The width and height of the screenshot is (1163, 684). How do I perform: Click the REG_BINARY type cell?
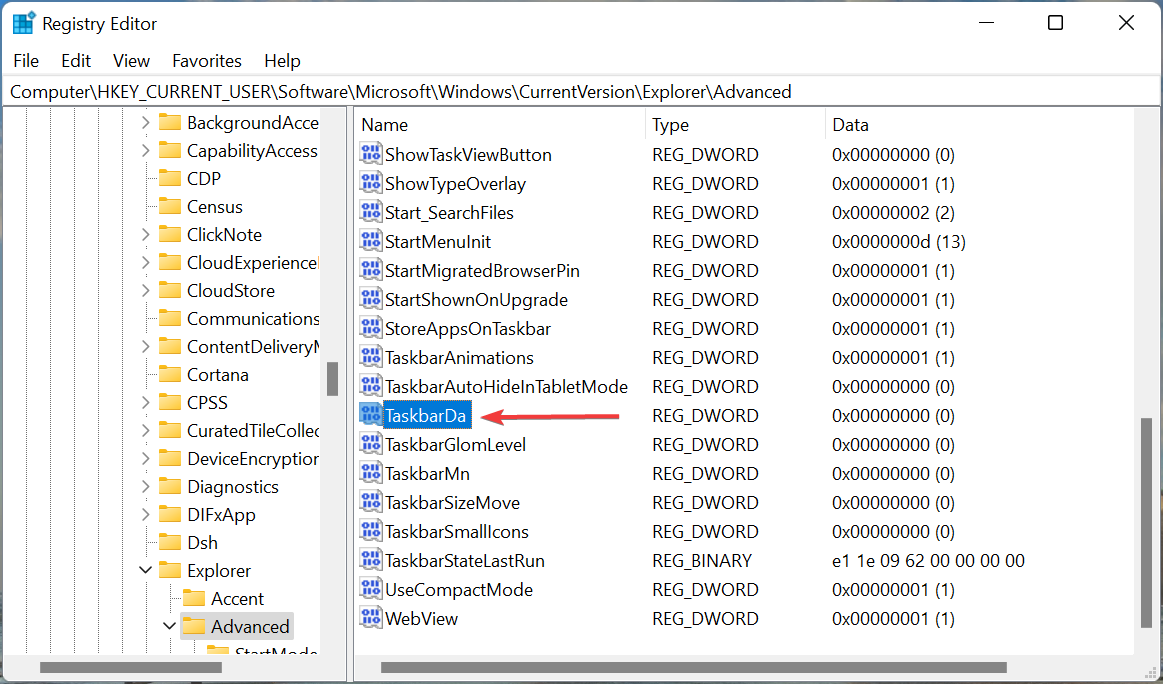coord(702,561)
